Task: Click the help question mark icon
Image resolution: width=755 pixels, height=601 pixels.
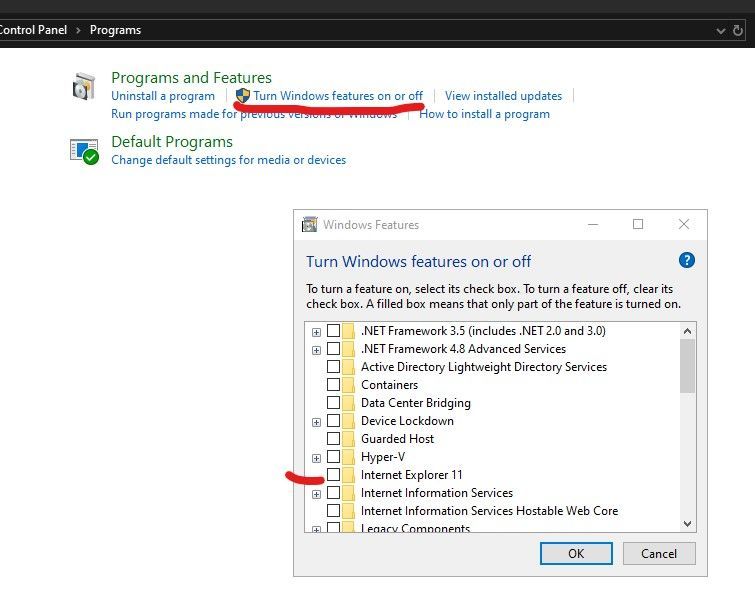Action: pos(687,261)
